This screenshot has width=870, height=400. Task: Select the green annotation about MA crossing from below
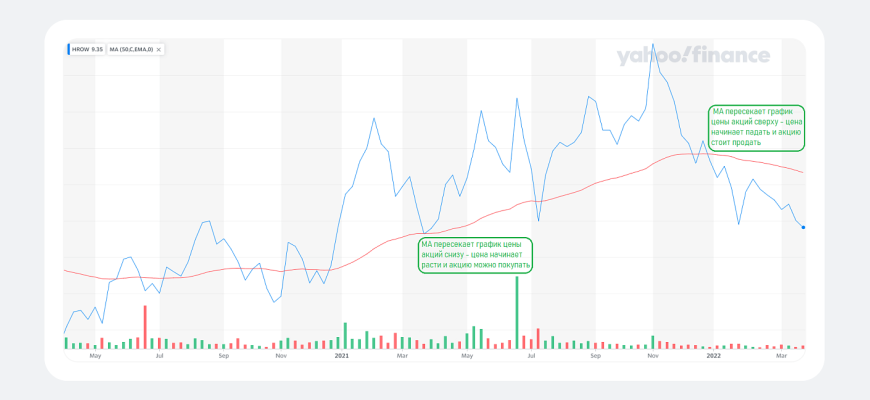[x=476, y=255]
